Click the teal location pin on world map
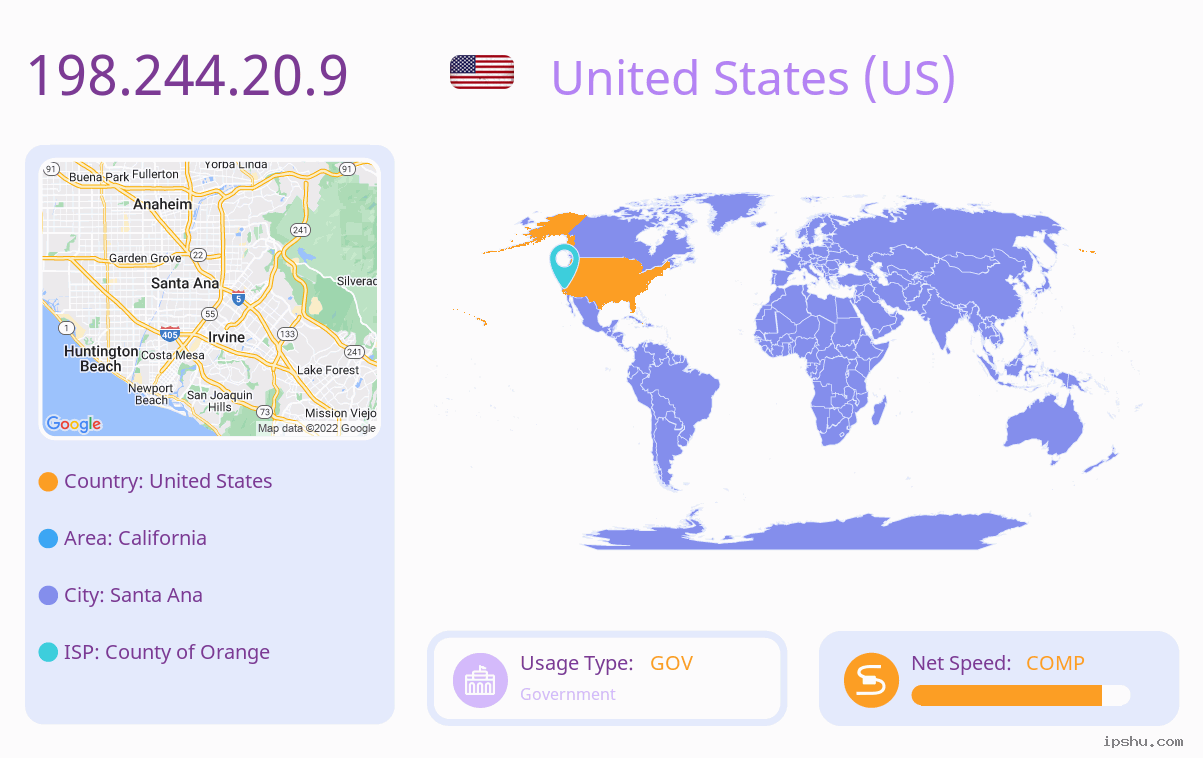Screen dimensions: 1203x758 [564, 264]
